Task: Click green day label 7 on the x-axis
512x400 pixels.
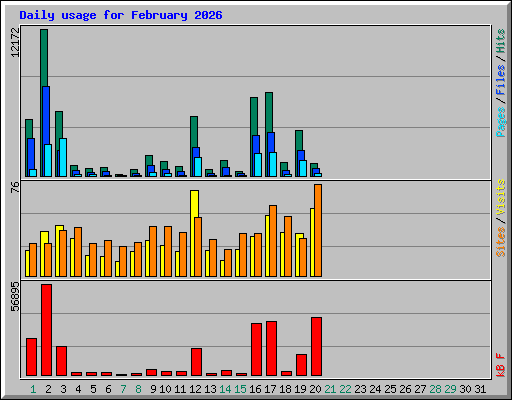Action: pyautogui.click(x=123, y=389)
